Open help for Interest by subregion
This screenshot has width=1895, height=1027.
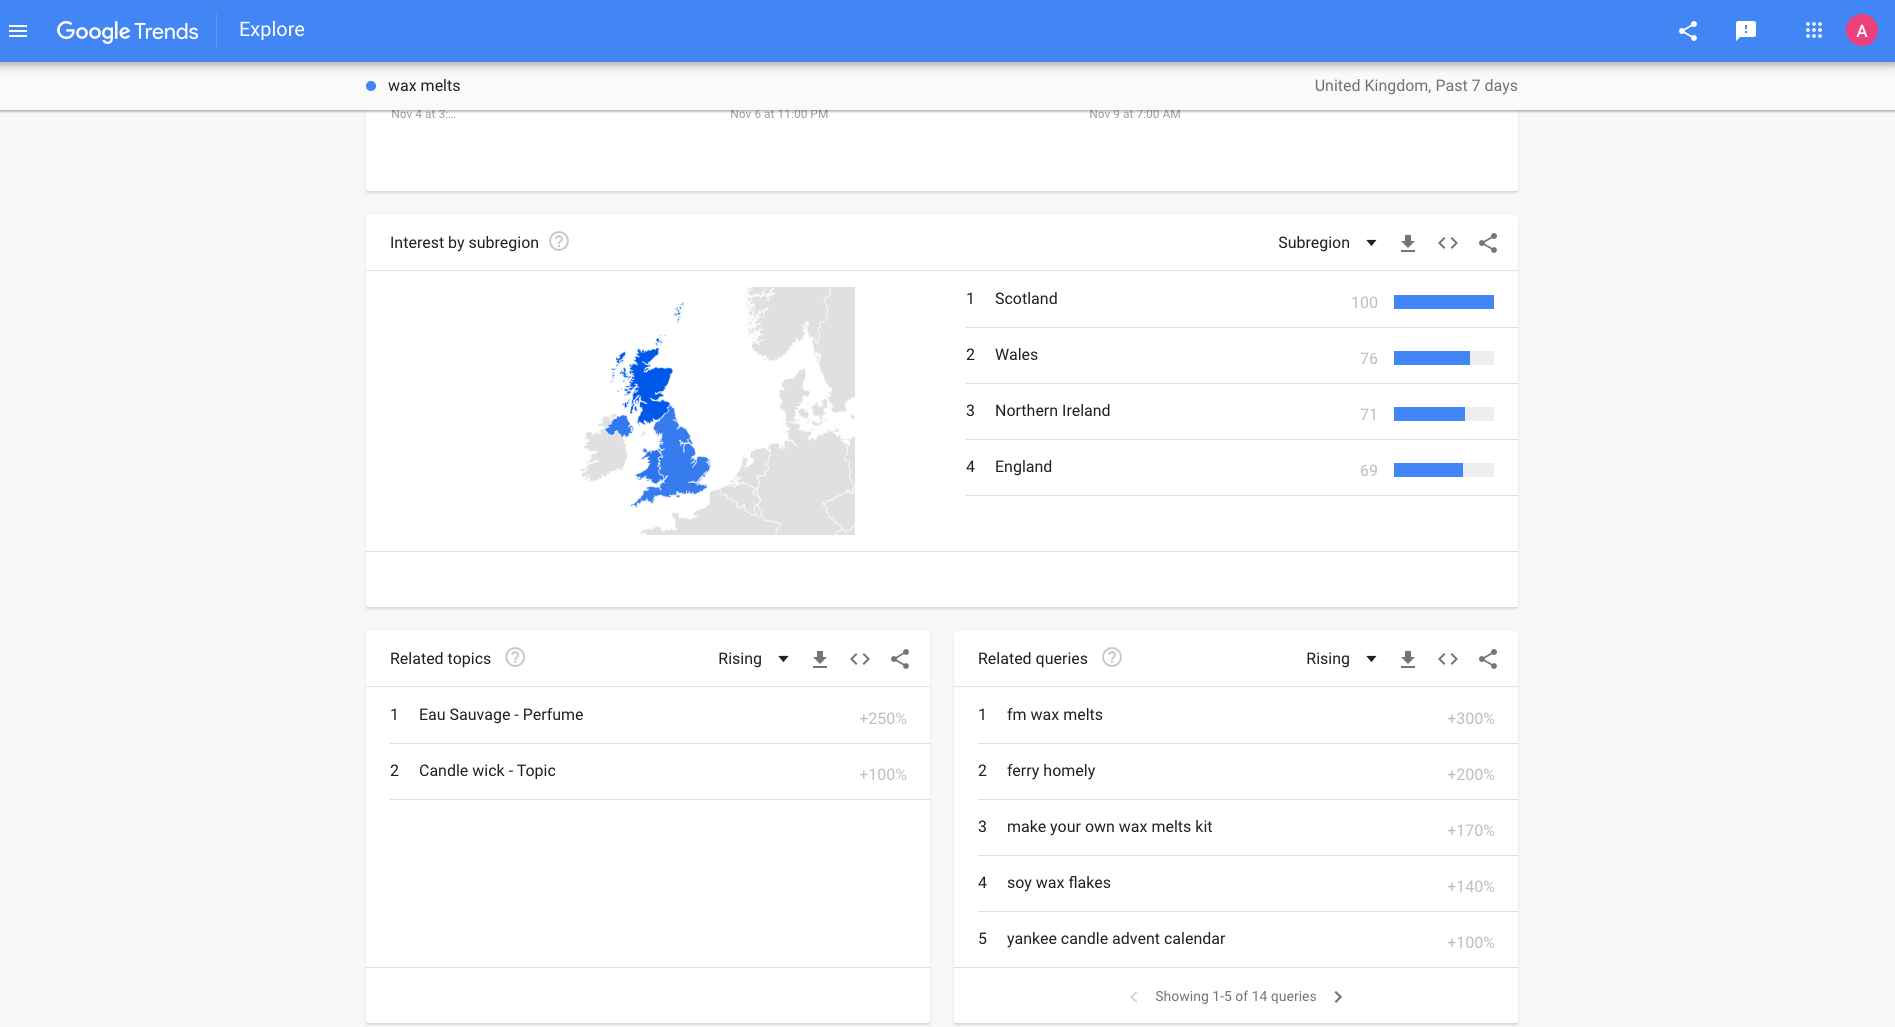tap(559, 242)
